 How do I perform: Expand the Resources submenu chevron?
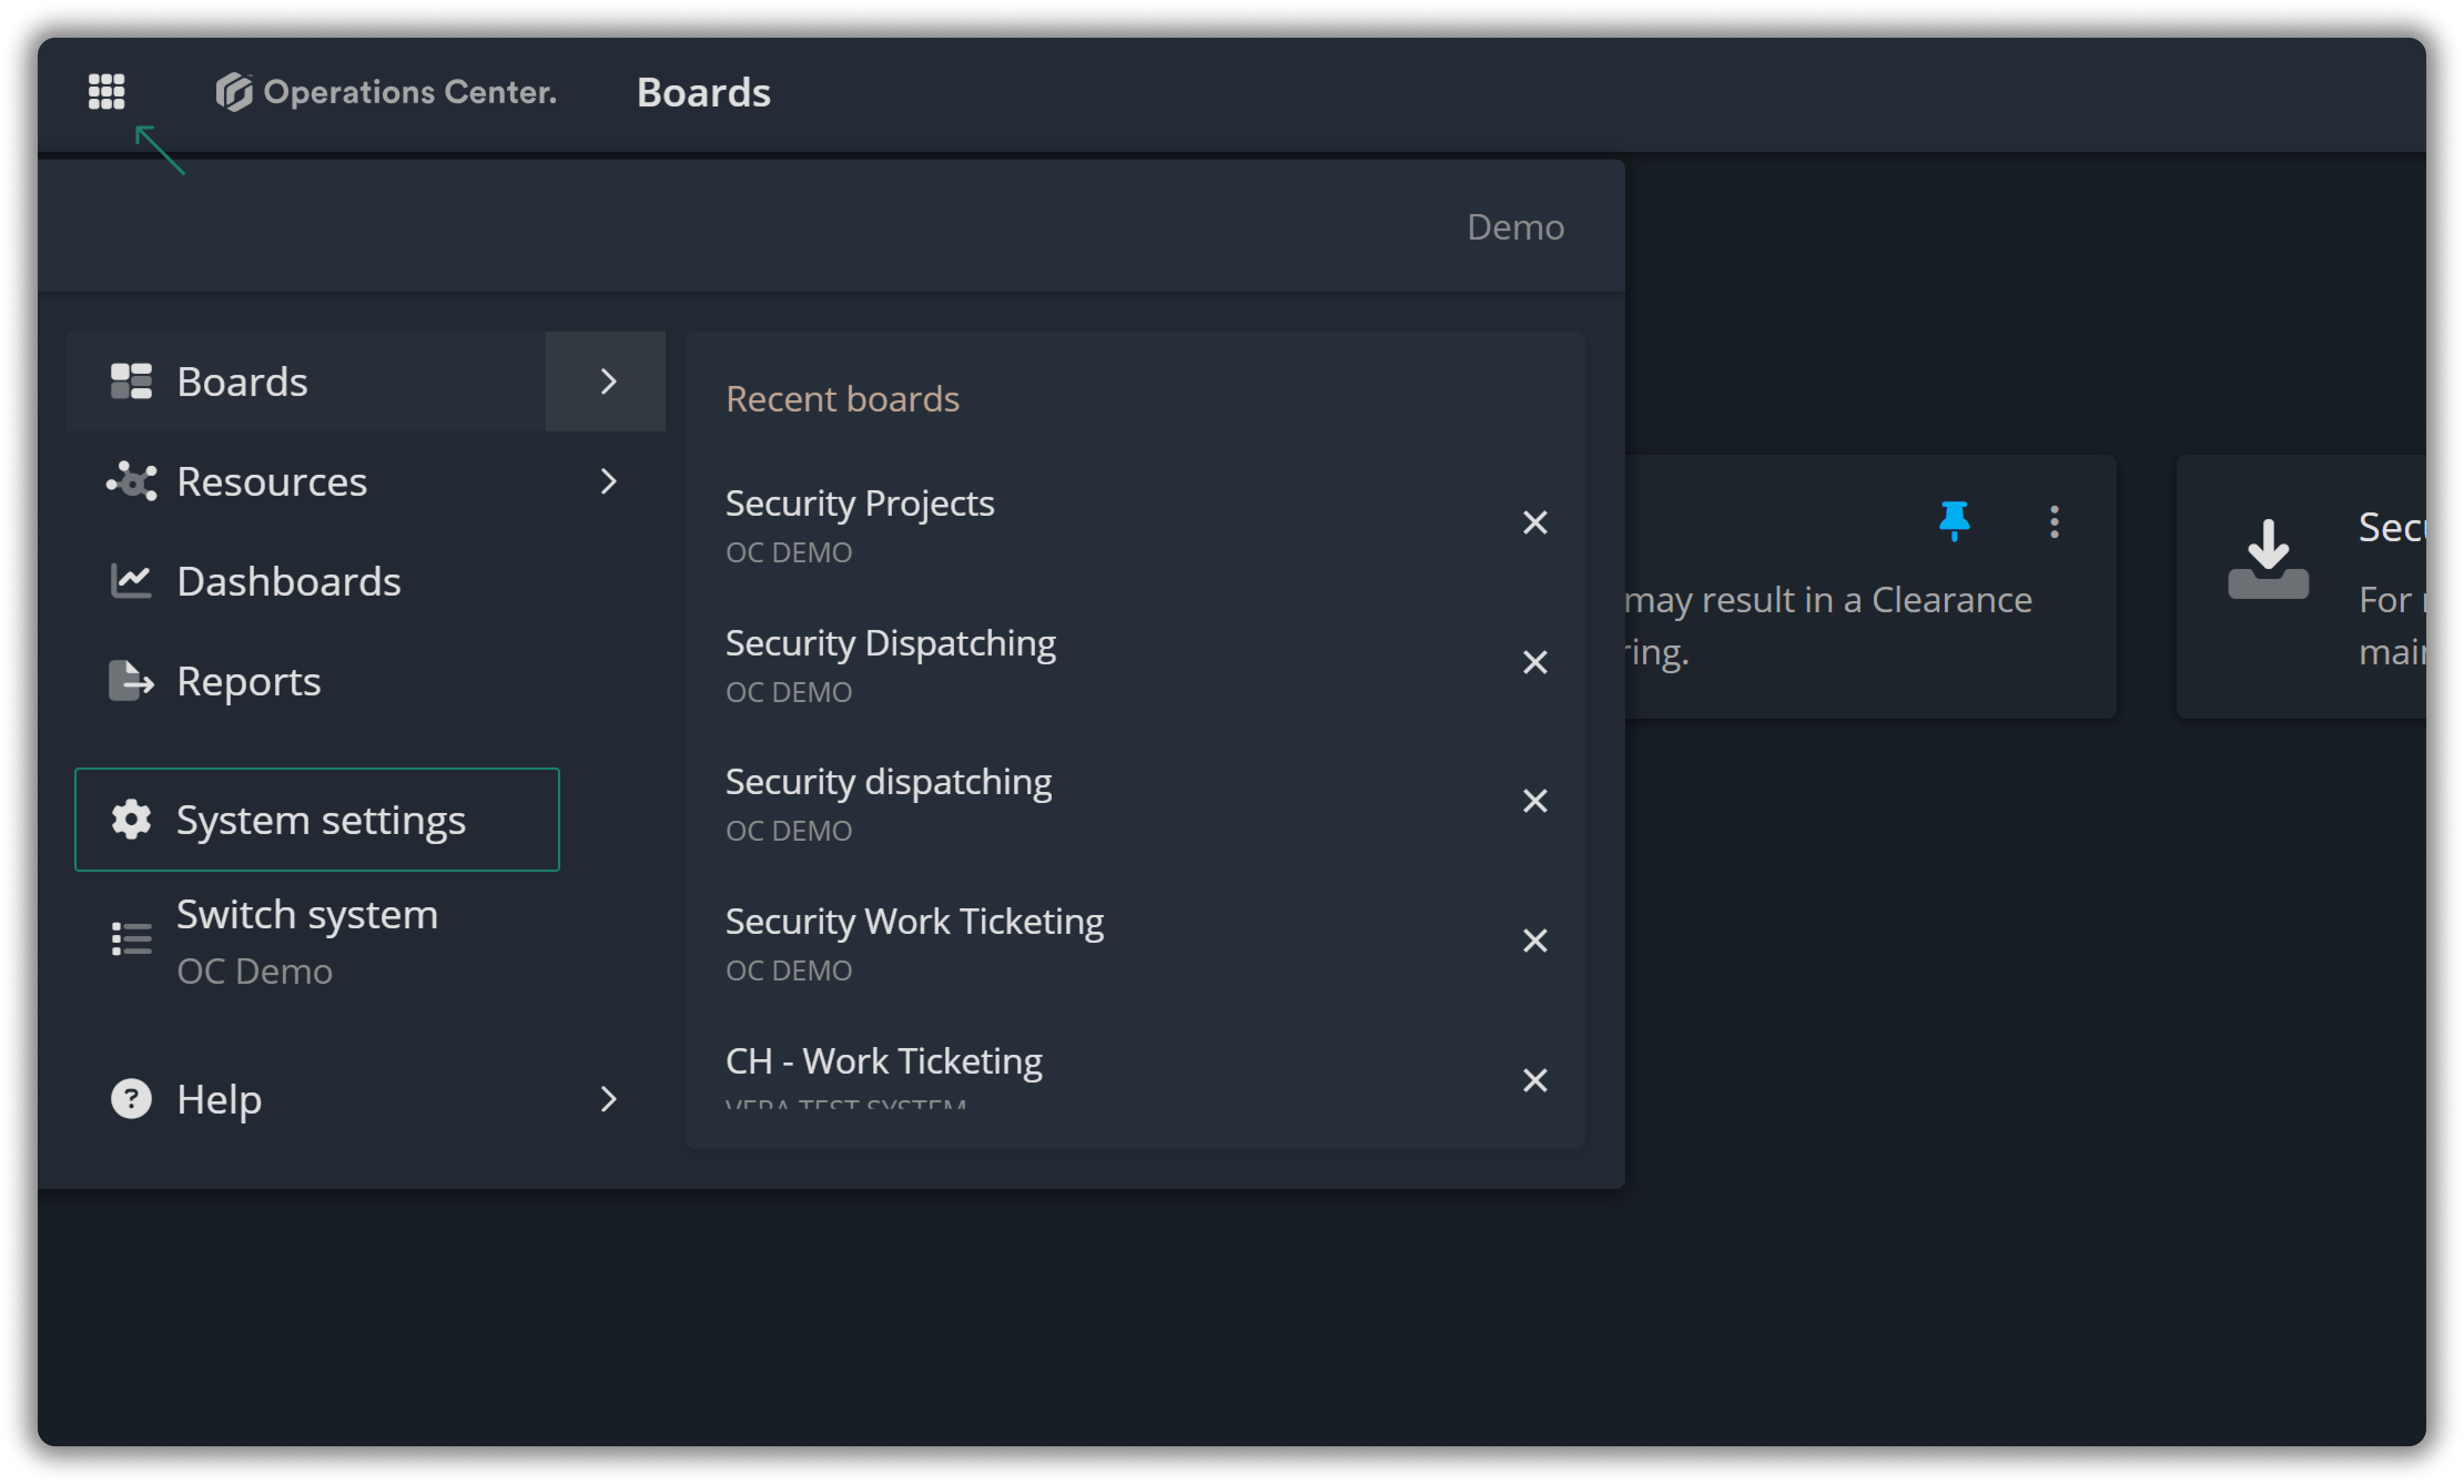(x=608, y=481)
